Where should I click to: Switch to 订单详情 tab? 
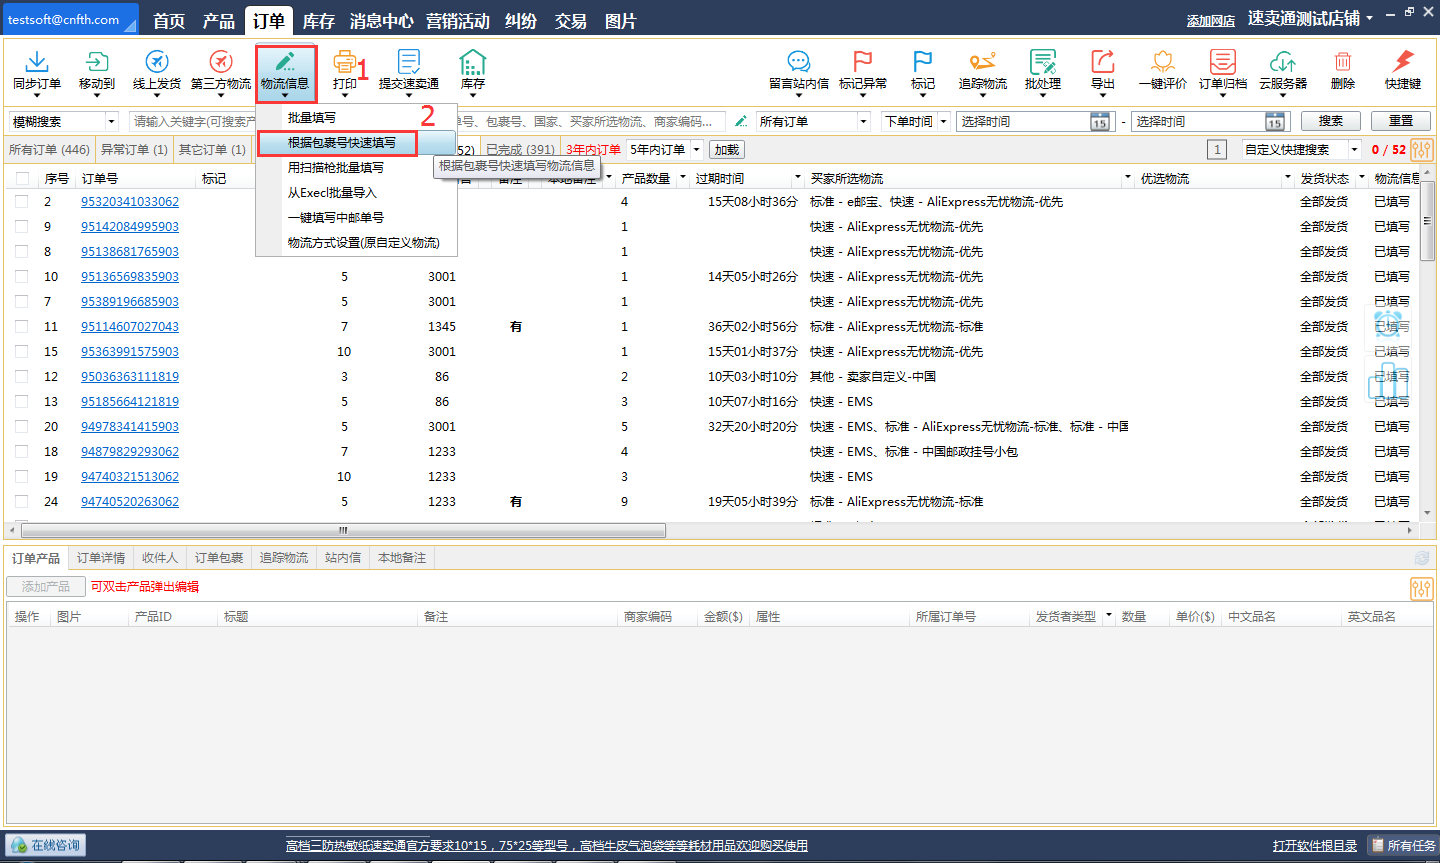[101, 558]
